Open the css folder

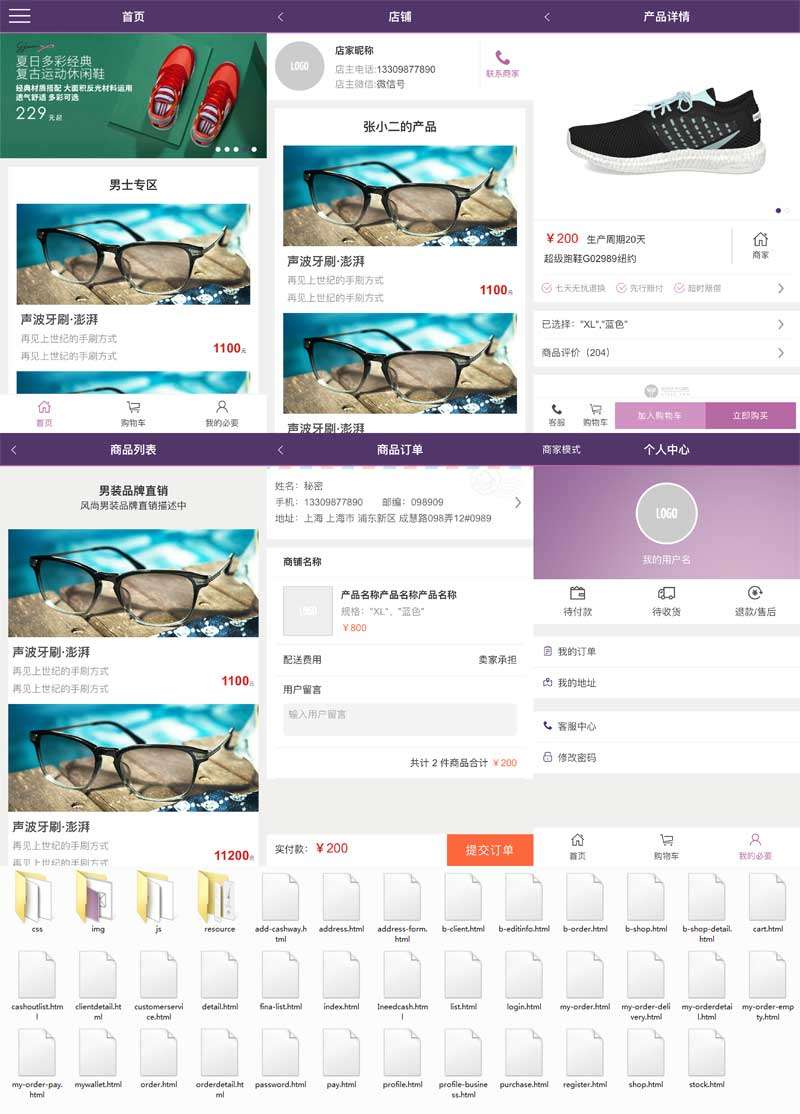coord(37,897)
